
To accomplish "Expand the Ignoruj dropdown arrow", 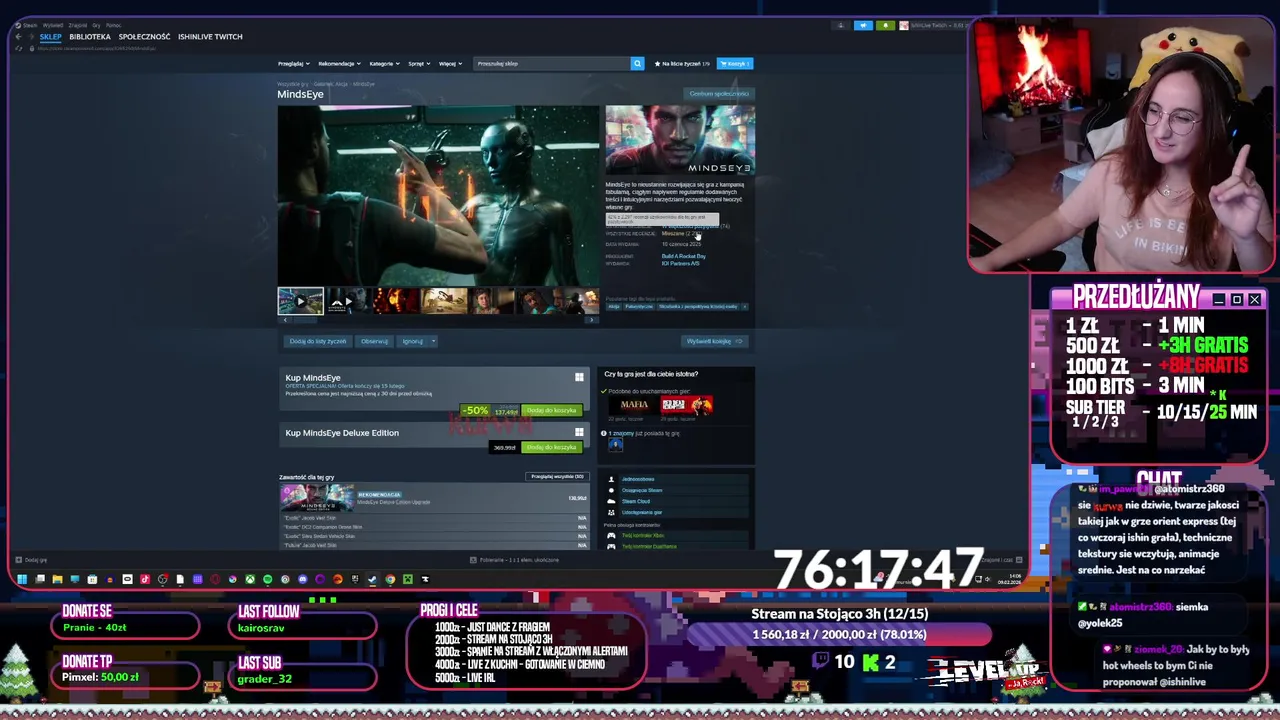I will point(433,341).
